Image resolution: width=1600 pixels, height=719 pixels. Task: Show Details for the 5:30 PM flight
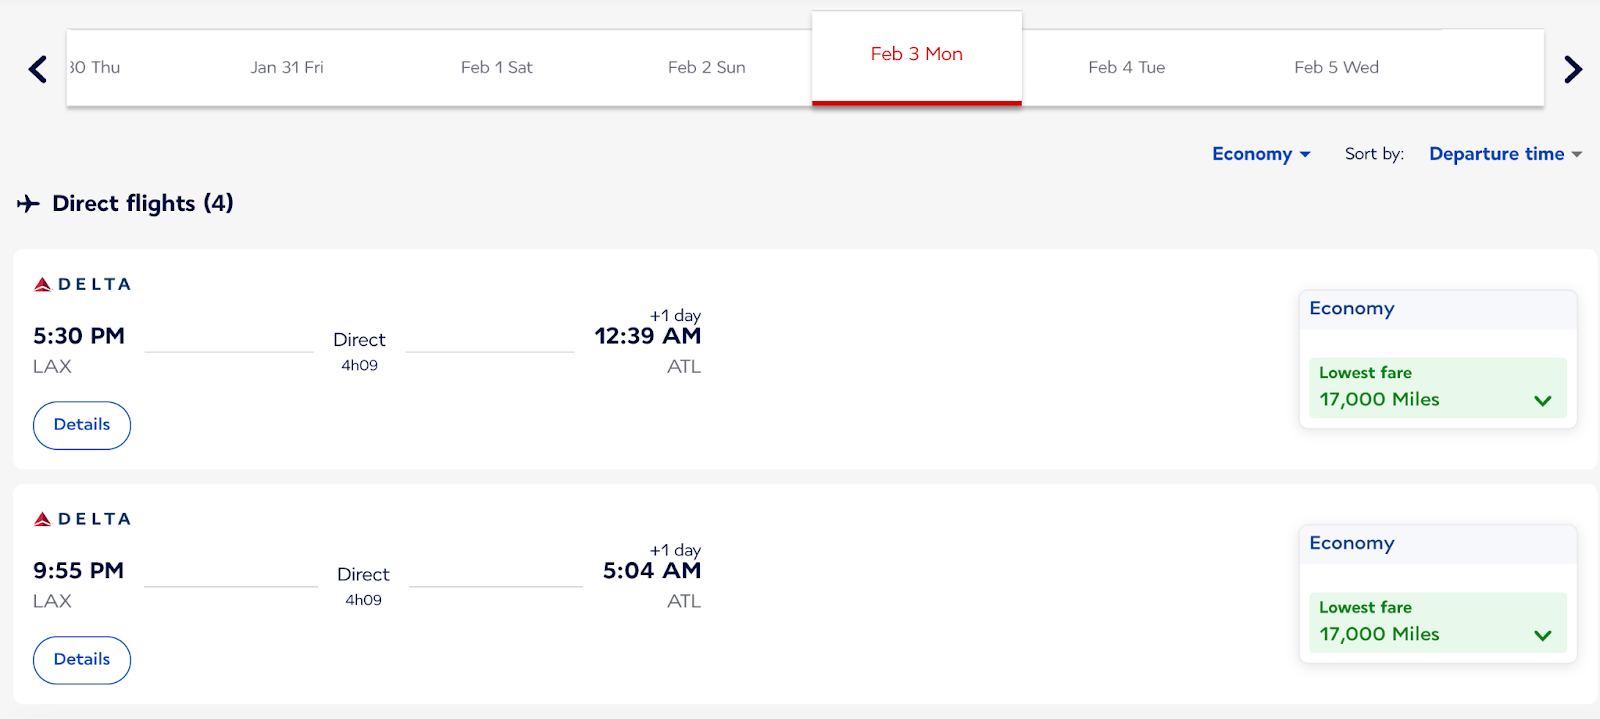pos(82,425)
